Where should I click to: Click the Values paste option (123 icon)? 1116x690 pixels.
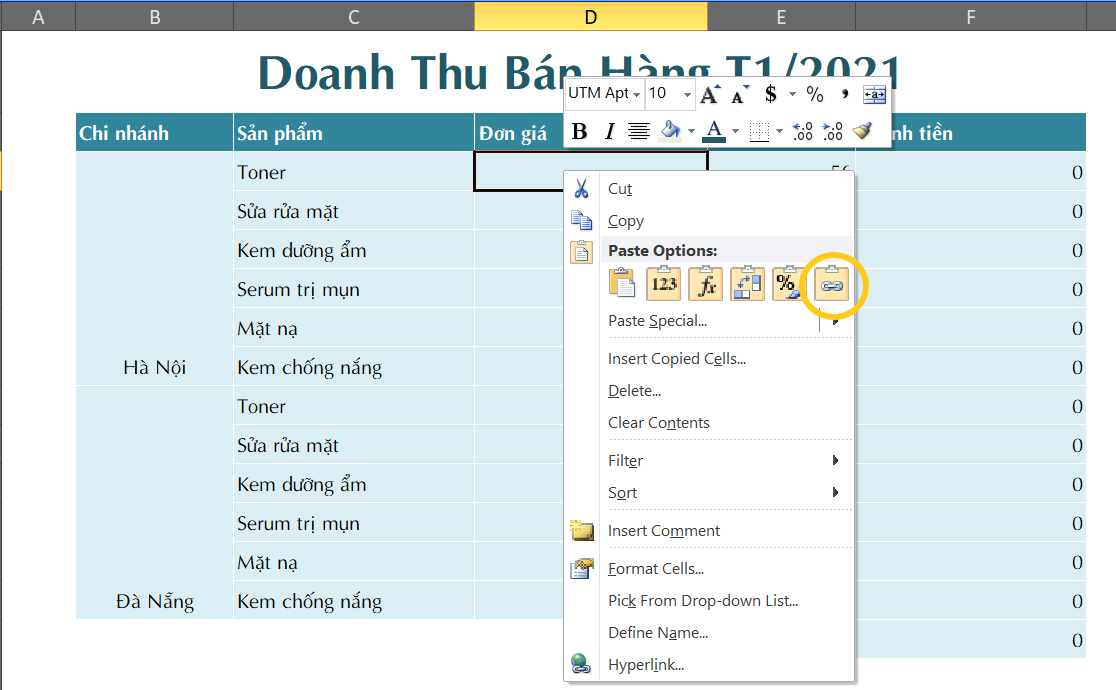(x=664, y=284)
